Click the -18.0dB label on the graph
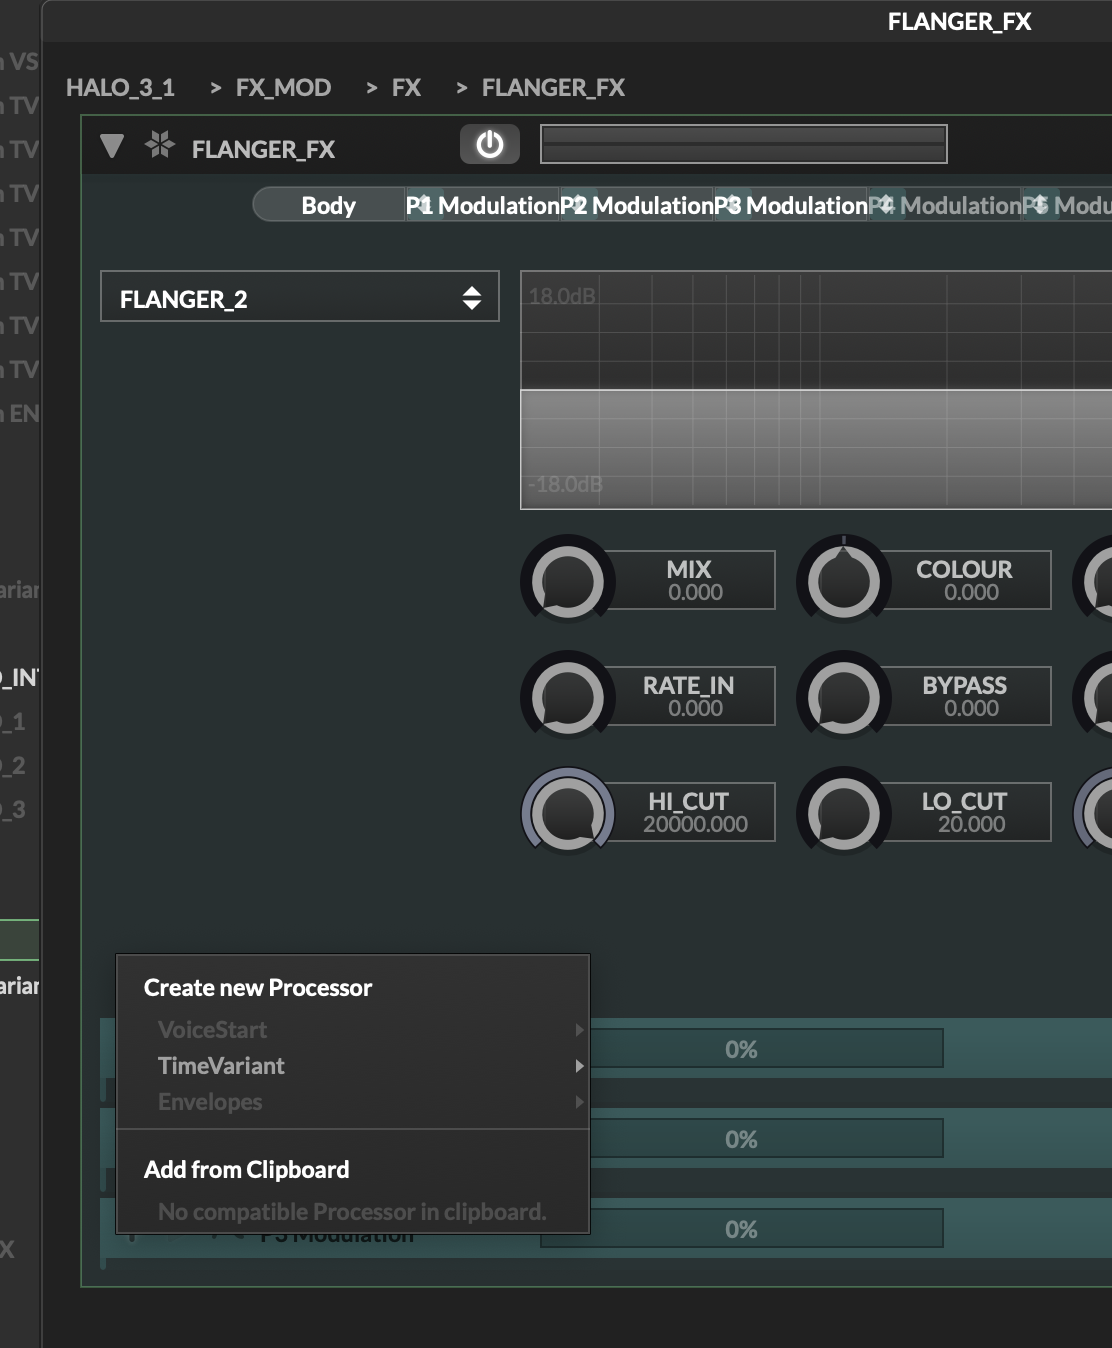The image size is (1112, 1348). pos(566,484)
